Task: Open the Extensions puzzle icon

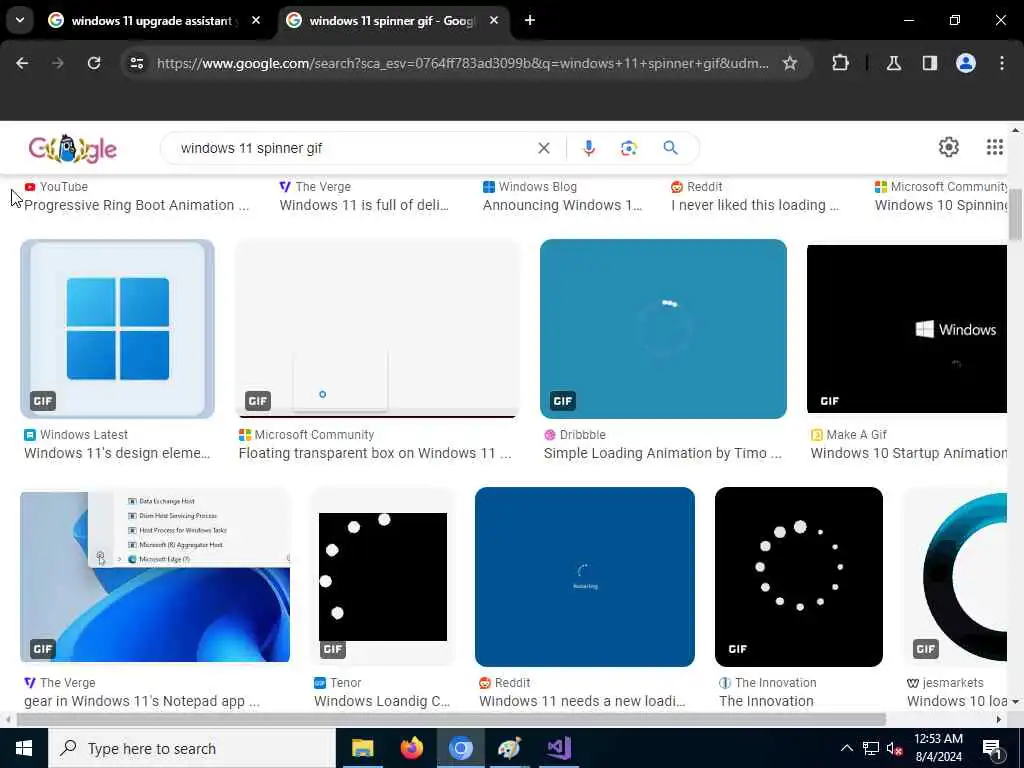Action: 840,63
